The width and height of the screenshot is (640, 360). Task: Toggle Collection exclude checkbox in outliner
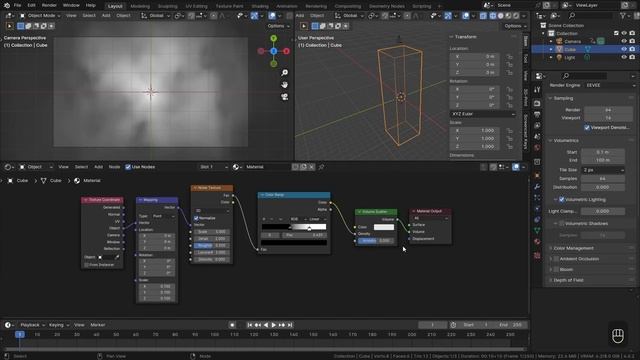coord(616,33)
